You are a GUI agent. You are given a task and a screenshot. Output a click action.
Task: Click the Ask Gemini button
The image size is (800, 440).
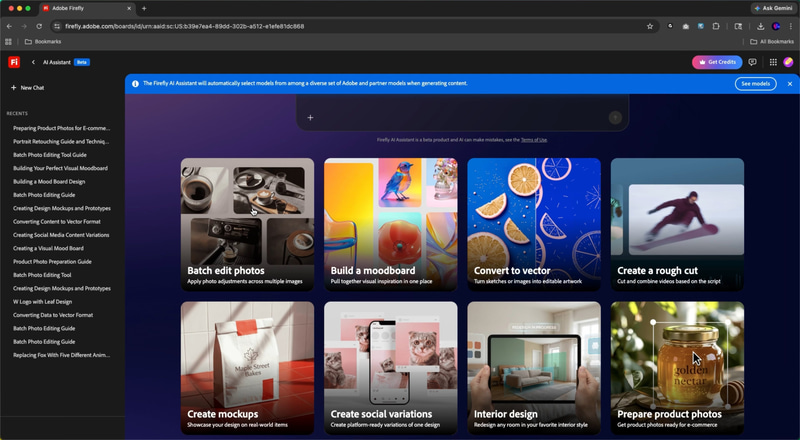tap(773, 8)
